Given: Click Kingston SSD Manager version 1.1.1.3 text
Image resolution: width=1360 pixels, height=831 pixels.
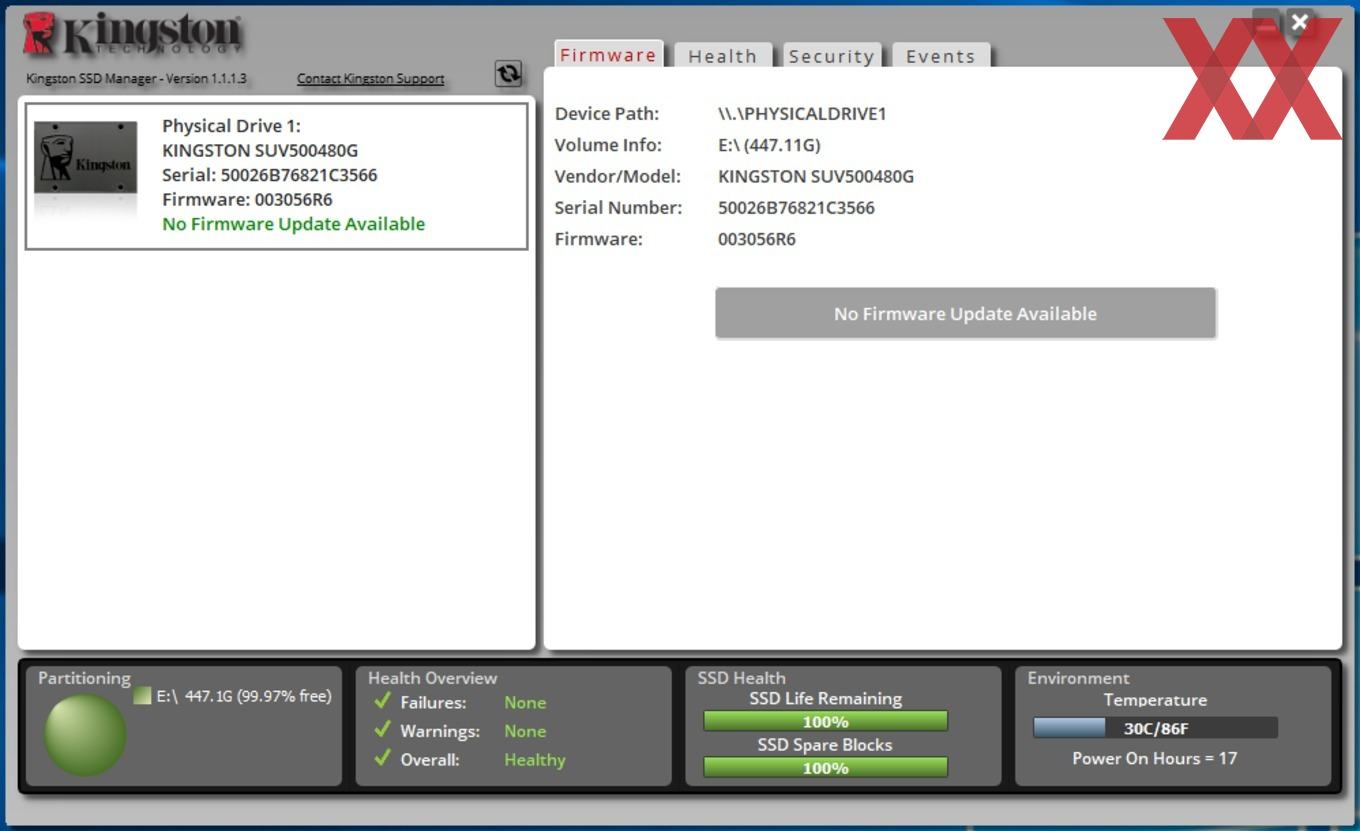Looking at the screenshot, I should click(136, 78).
